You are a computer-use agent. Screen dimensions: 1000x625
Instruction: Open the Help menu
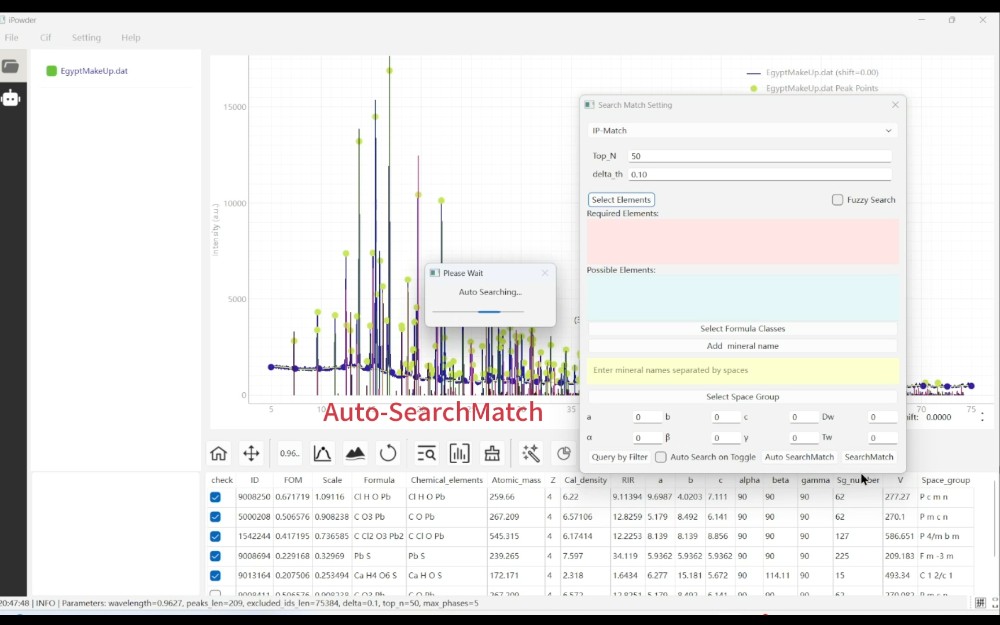[x=131, y=38]
